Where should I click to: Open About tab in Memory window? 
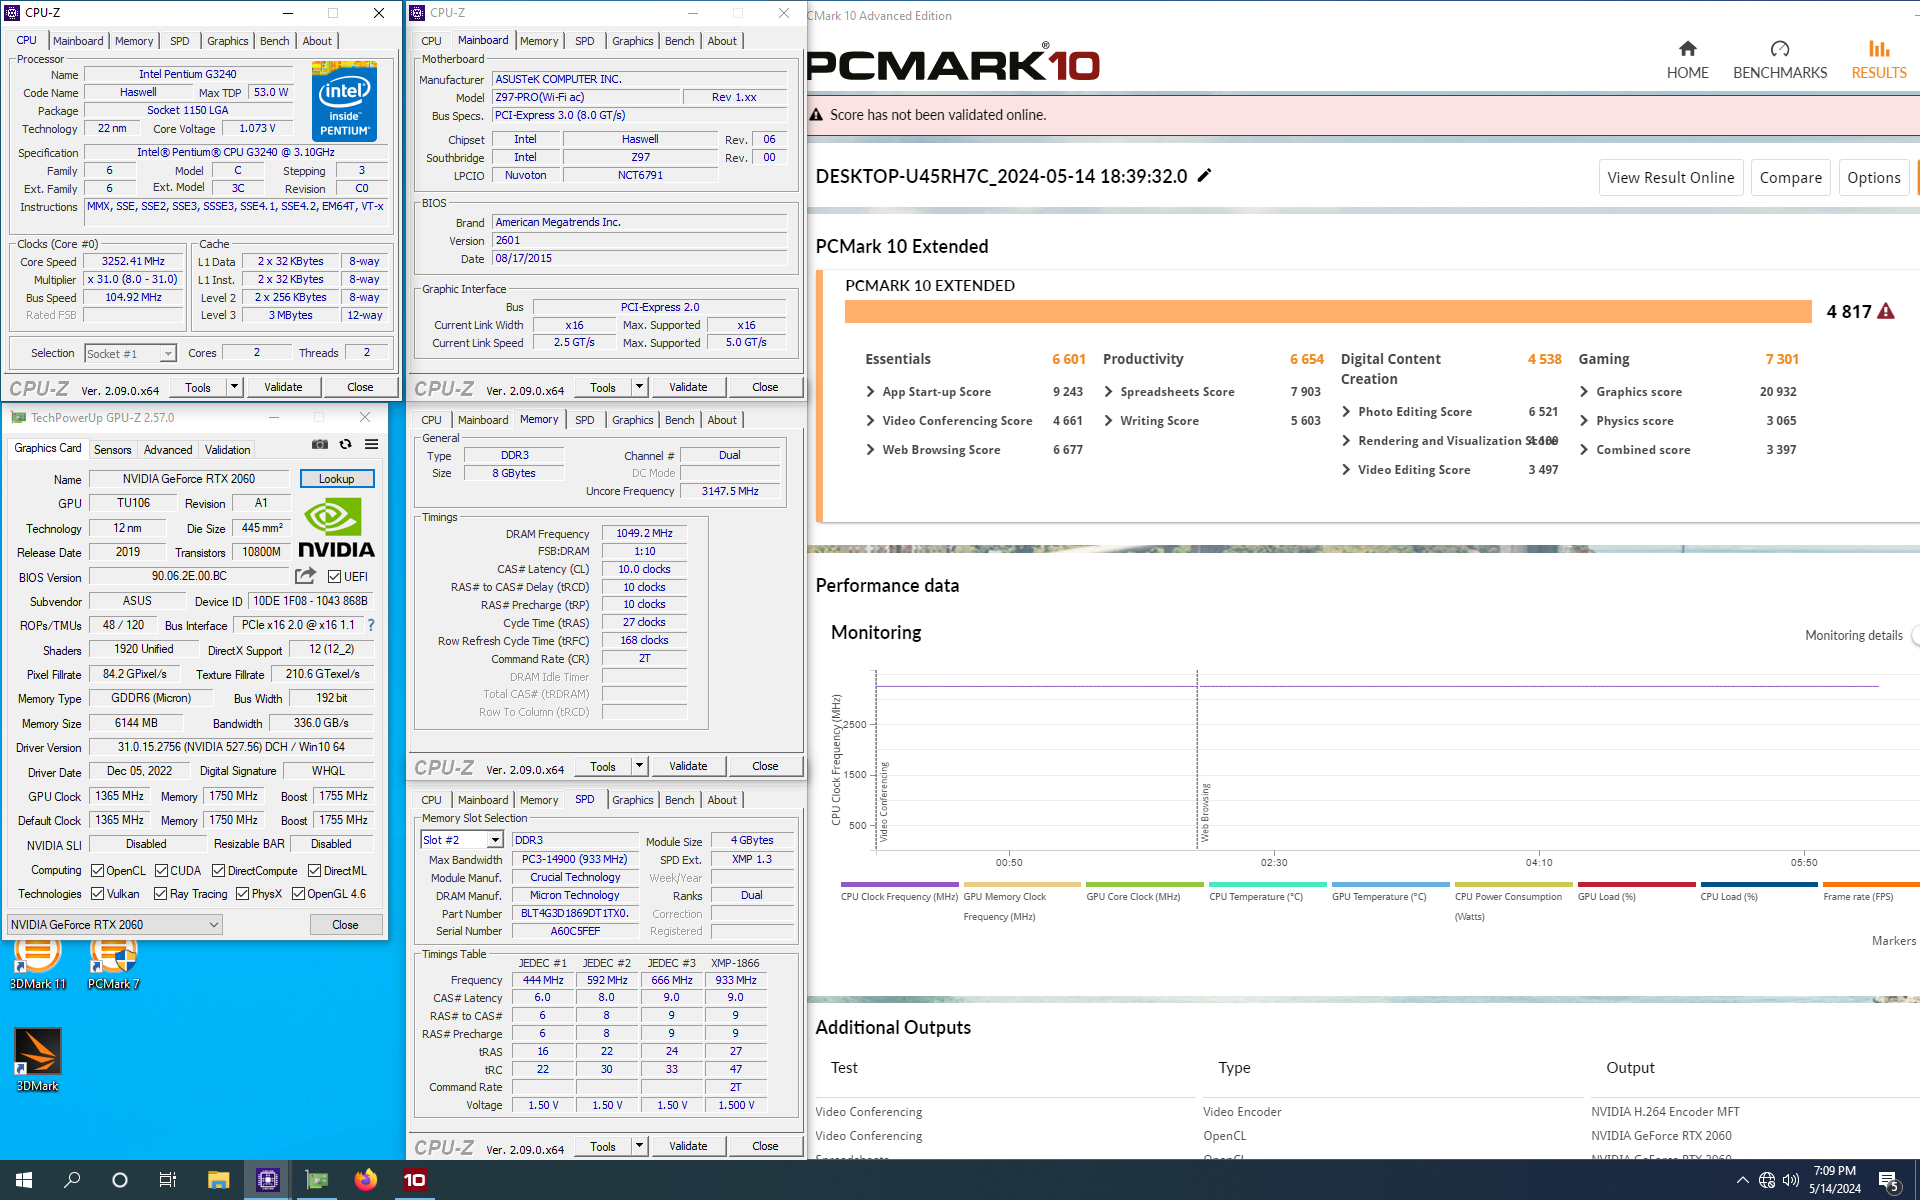(722, 420)
